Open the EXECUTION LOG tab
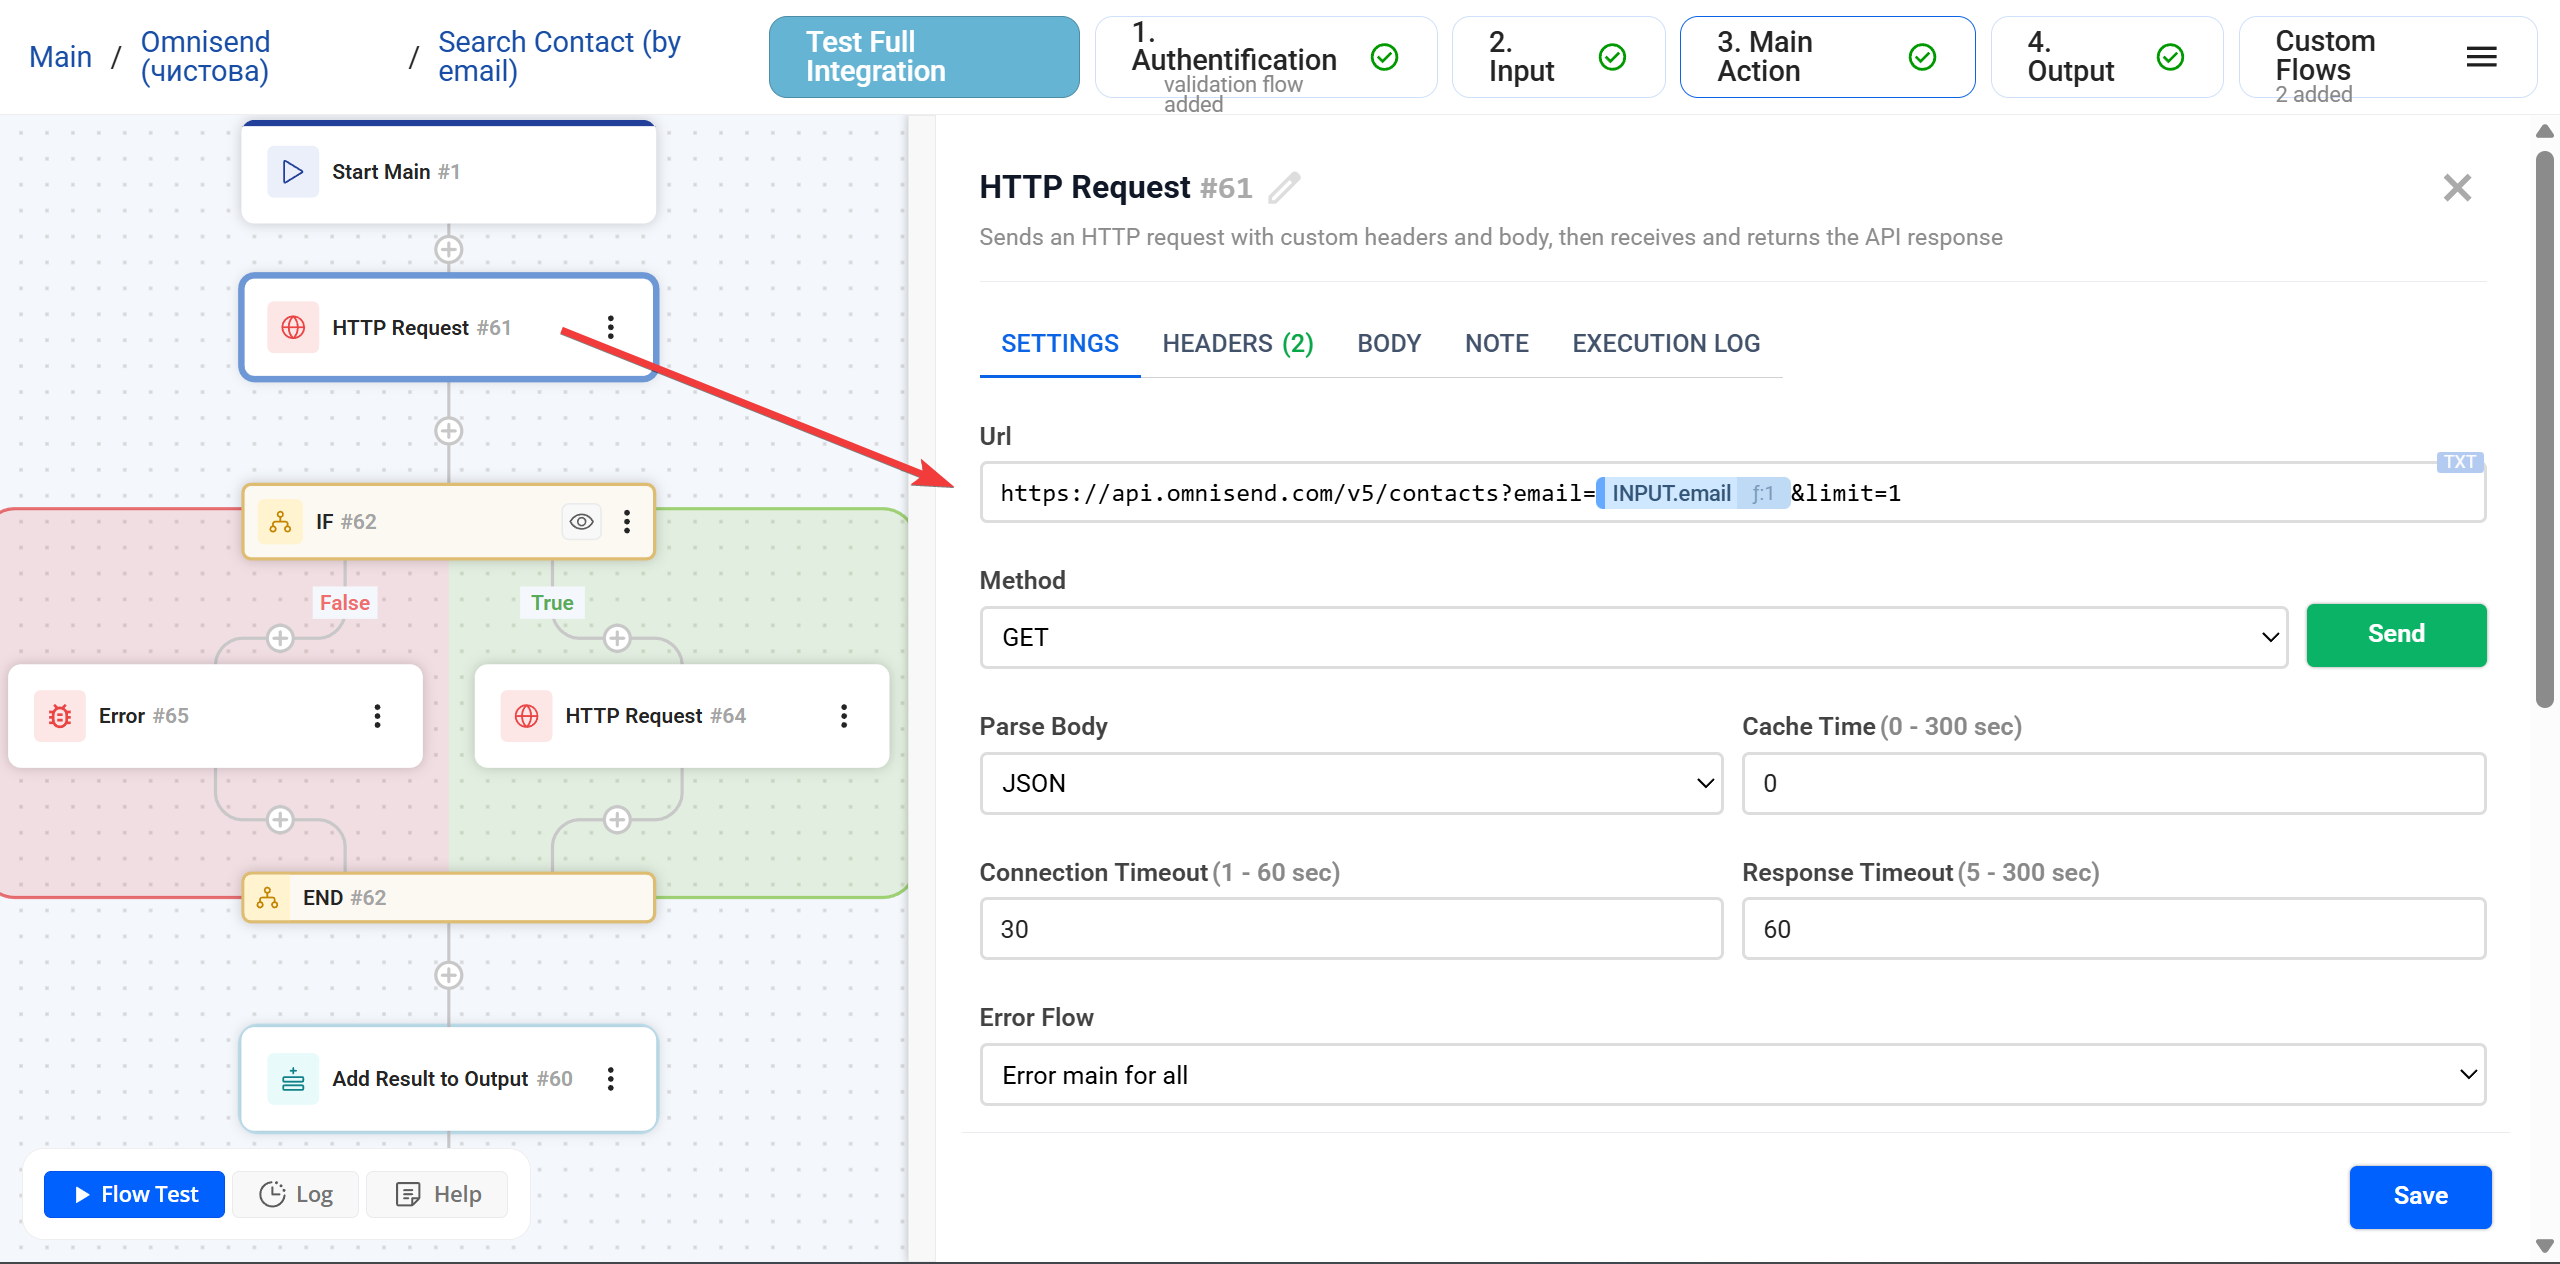 tap(1665, 344)
